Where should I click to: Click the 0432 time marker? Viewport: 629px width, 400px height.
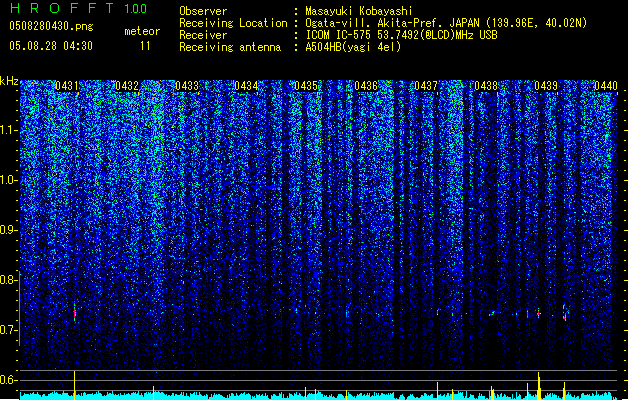127,86
